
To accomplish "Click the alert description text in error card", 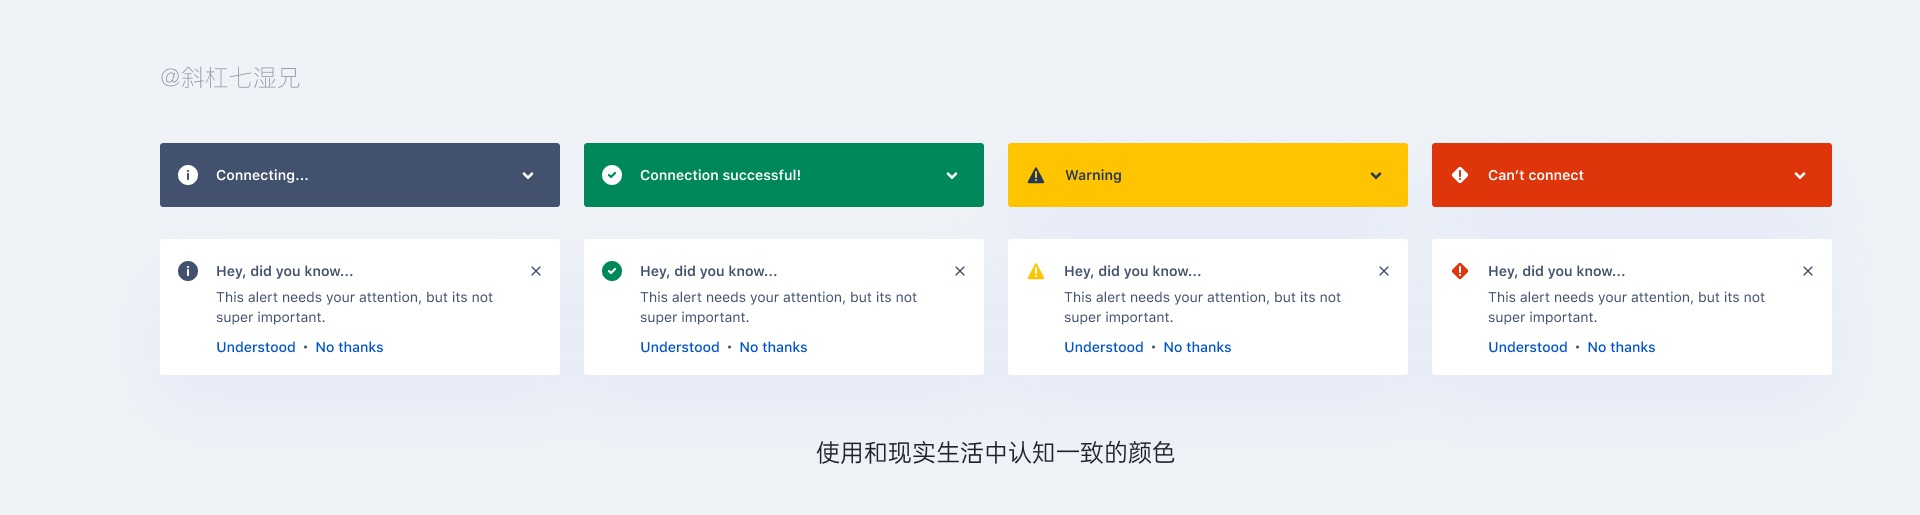I will pyautogui.click(x=1627, y=307).
